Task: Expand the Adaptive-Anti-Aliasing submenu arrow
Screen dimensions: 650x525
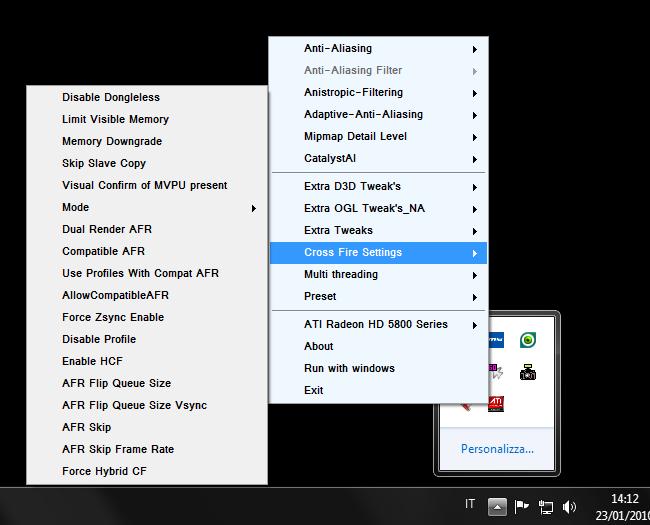Action: point(475,115)
